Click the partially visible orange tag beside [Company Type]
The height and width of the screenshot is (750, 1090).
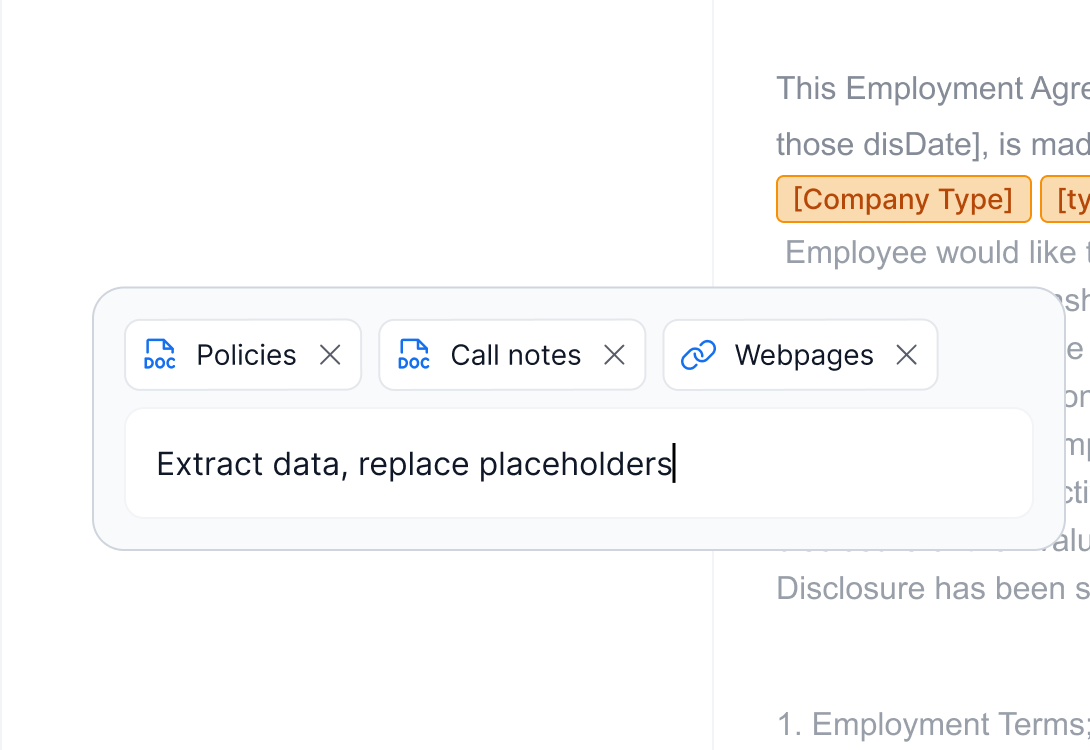coord(1067,199)
